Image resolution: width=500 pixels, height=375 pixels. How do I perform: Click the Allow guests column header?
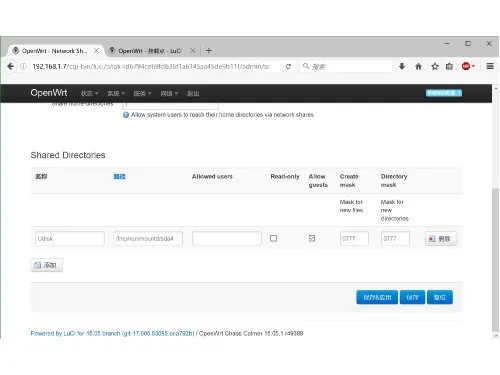click(318, 180)
